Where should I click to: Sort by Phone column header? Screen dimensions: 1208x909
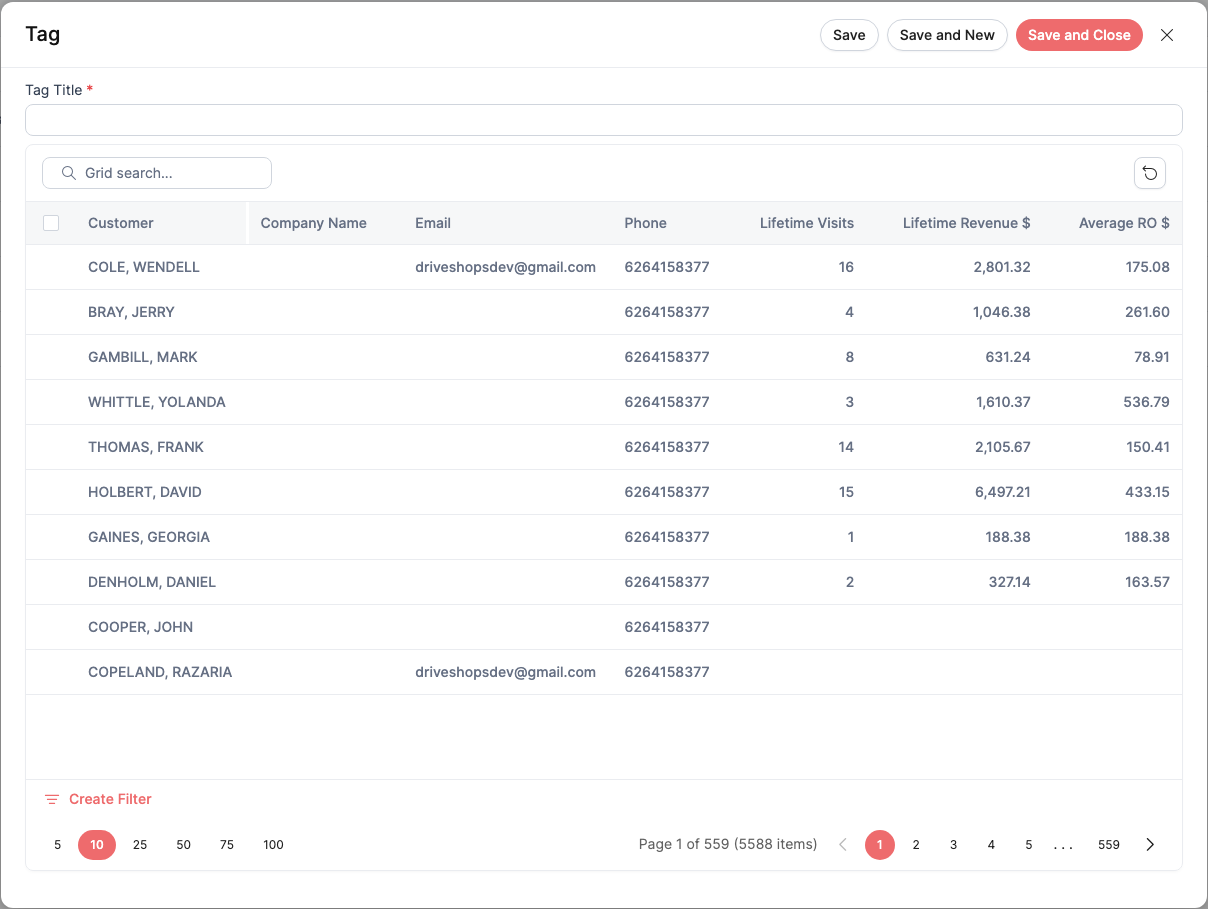coord(645,223)
